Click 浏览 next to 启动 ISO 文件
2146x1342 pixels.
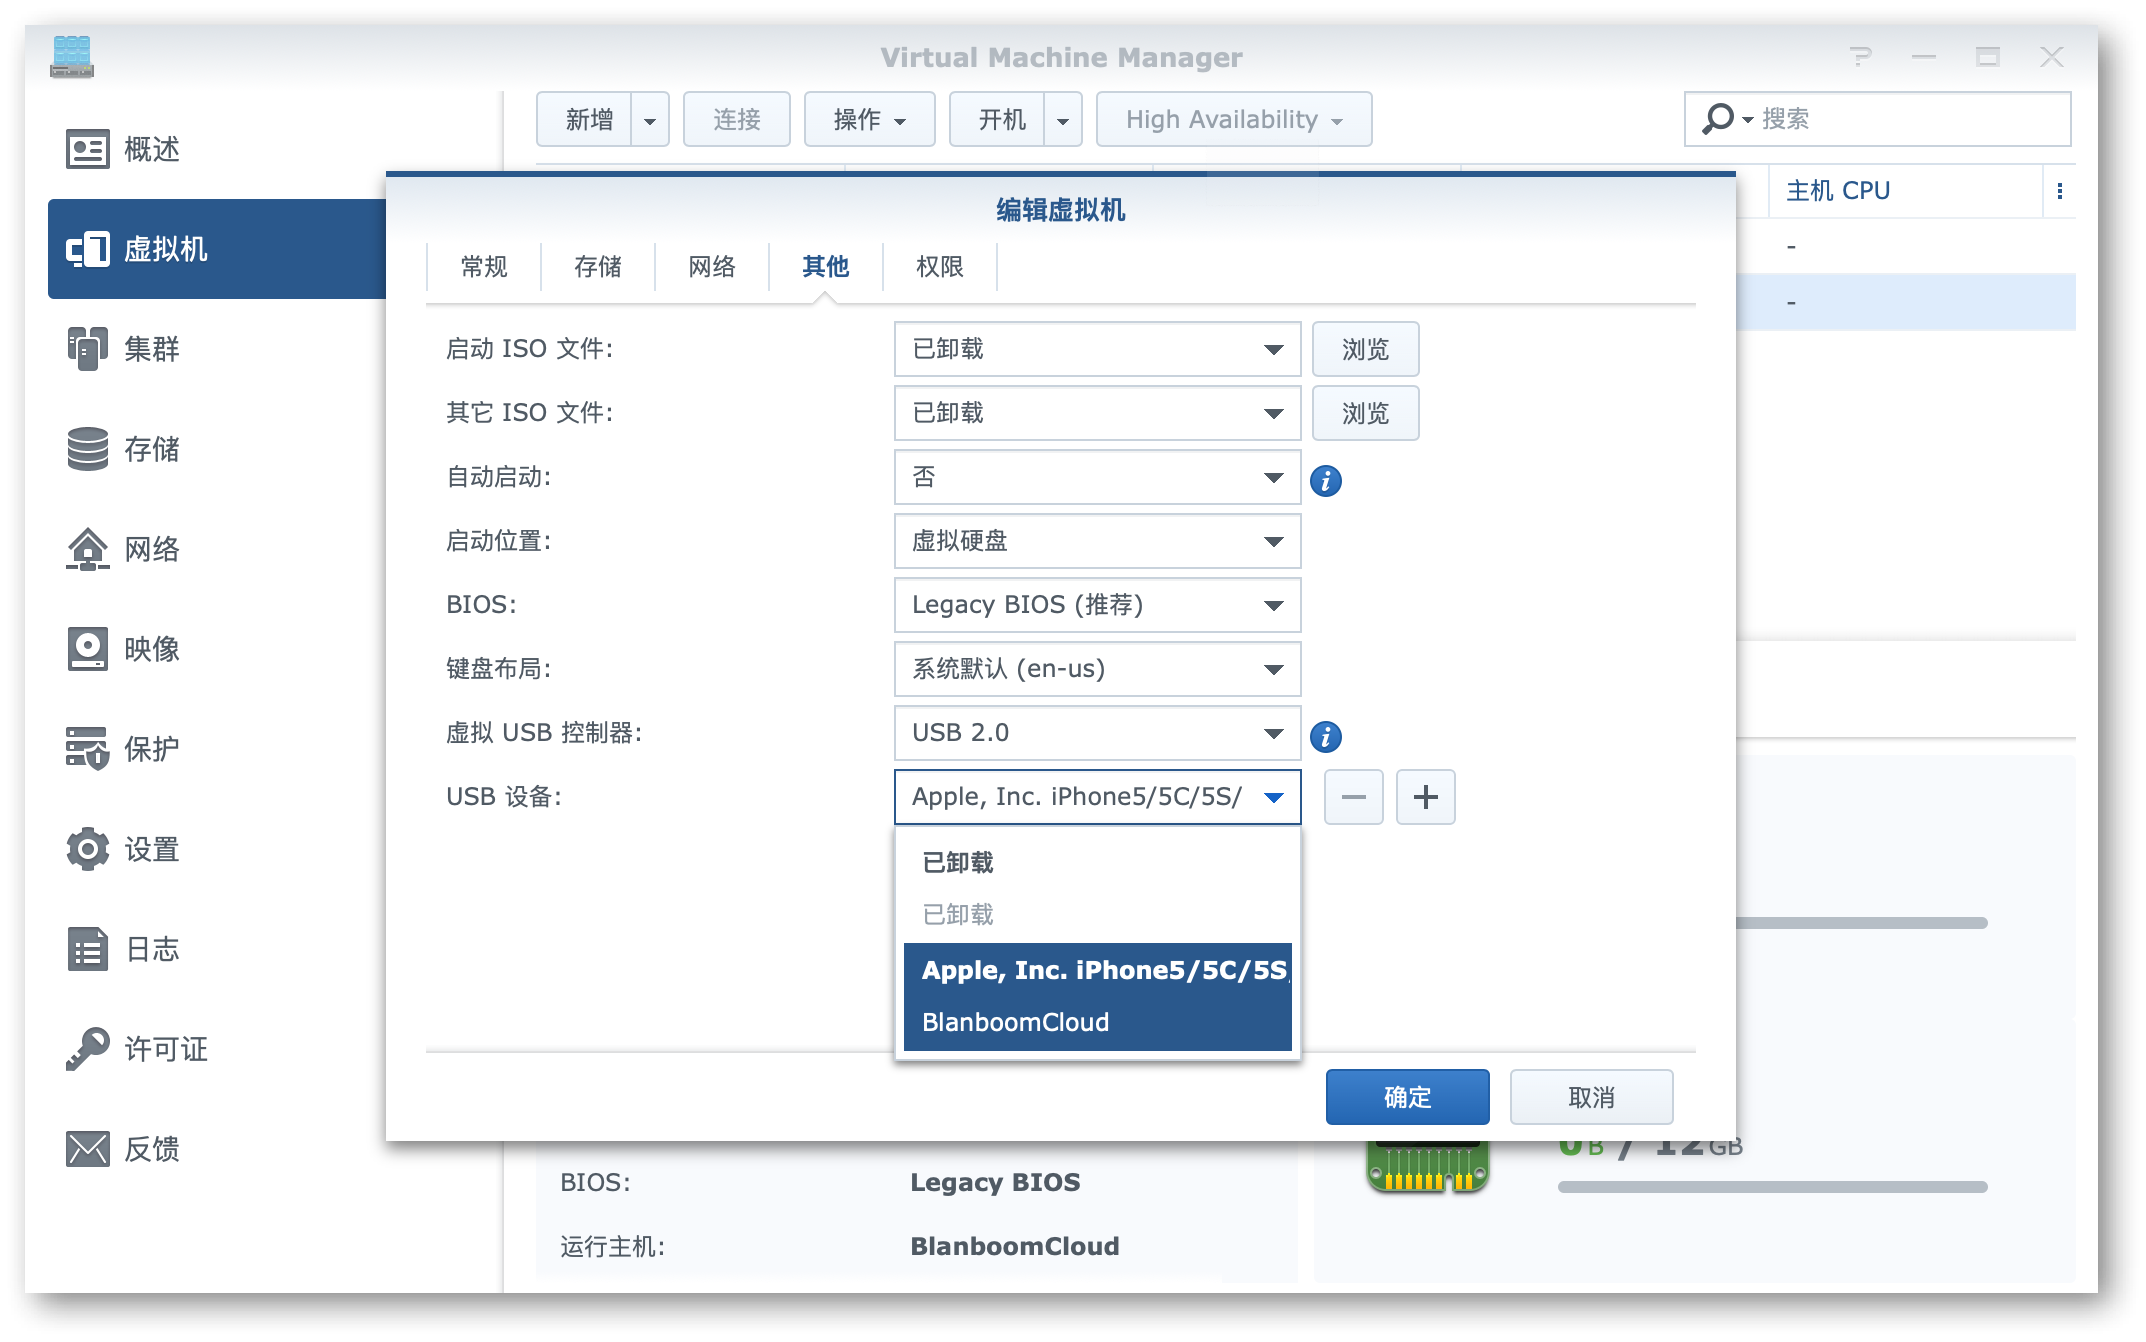pyautogui.click(x=1365, y=349)
